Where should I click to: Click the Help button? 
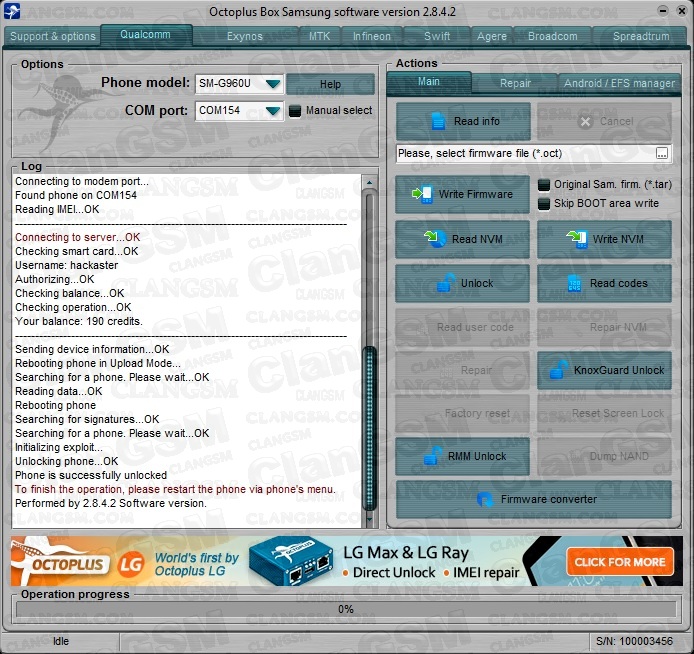pyautogui.click(x=330, y=84)
